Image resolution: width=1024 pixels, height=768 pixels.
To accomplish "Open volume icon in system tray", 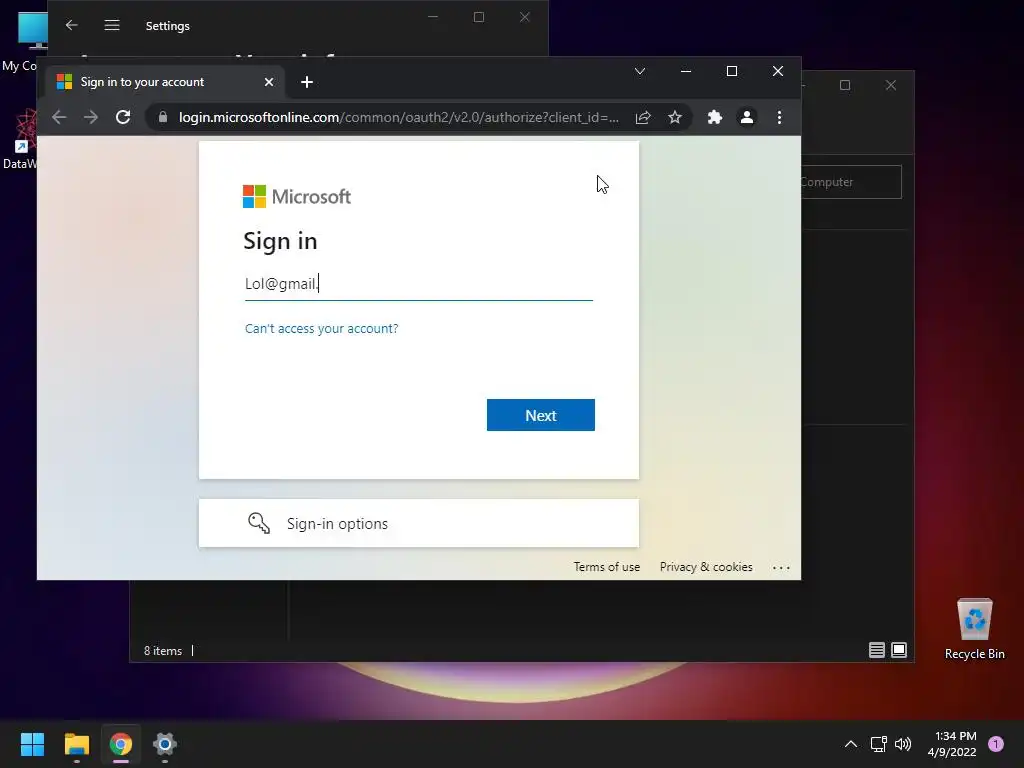I will 903,744.
